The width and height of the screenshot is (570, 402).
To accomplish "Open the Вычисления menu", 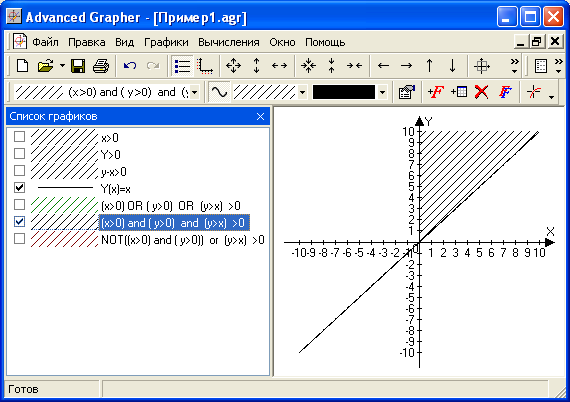I will pyautogui.click(x=229, y=43).
